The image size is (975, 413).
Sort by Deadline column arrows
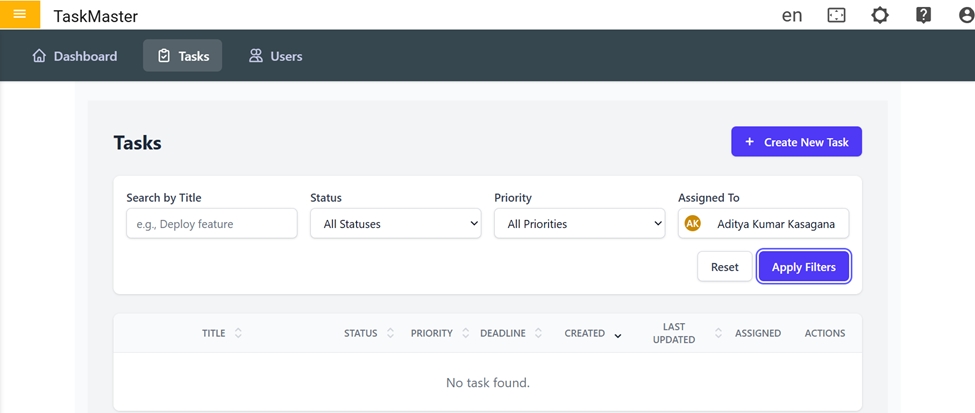[538, 333]
